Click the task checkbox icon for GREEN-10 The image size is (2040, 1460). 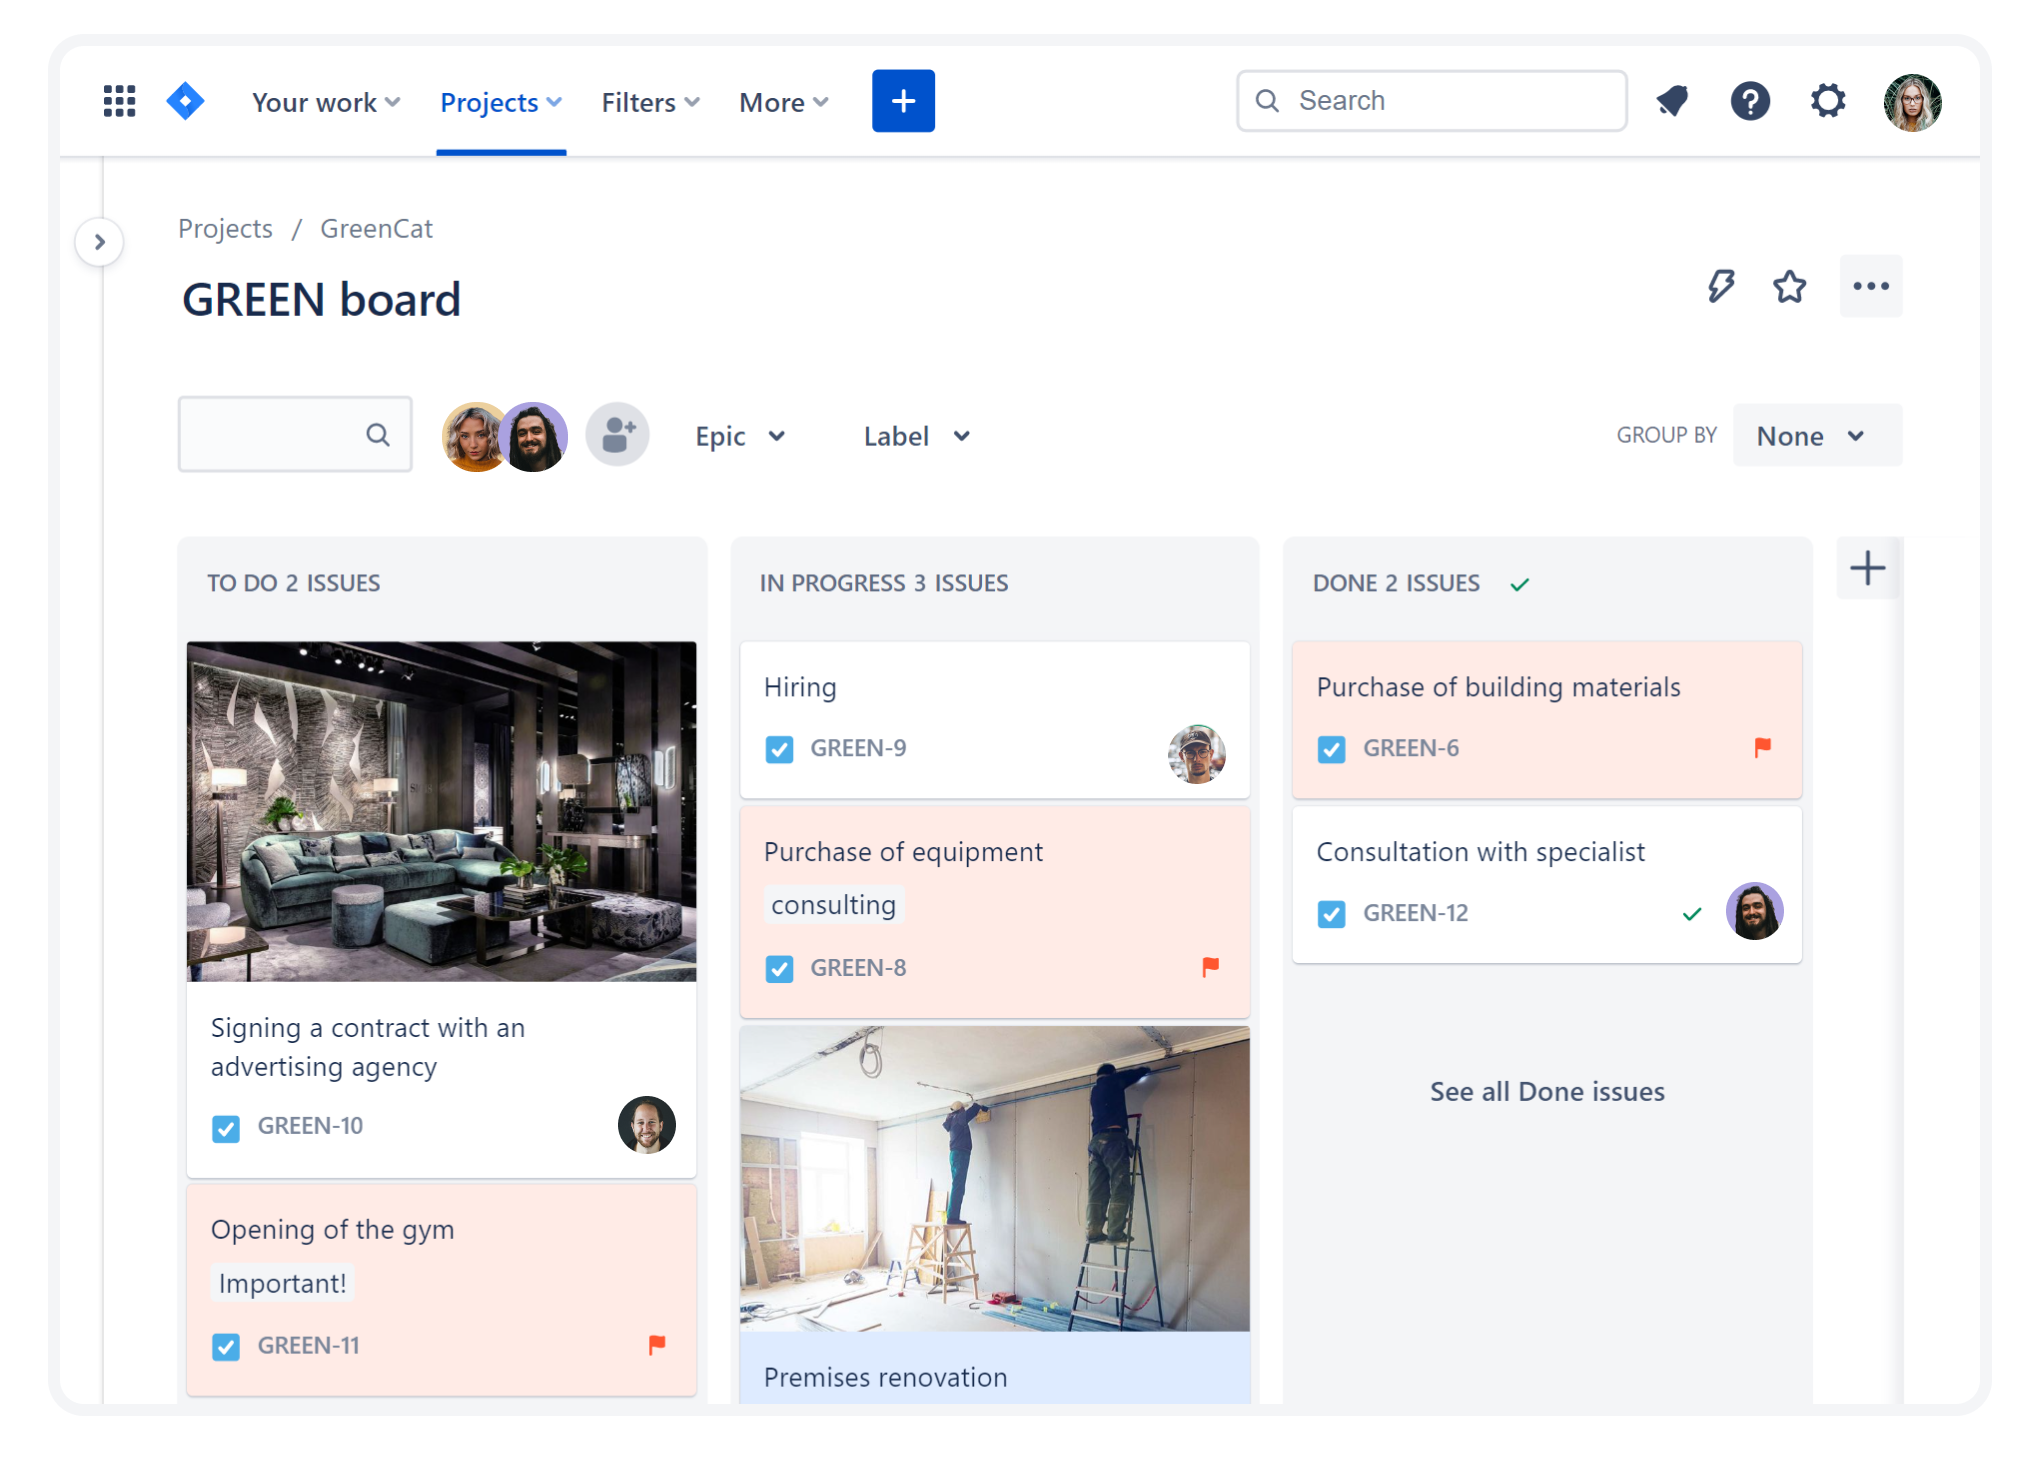pyautogui.click(x=226, y=1128)
